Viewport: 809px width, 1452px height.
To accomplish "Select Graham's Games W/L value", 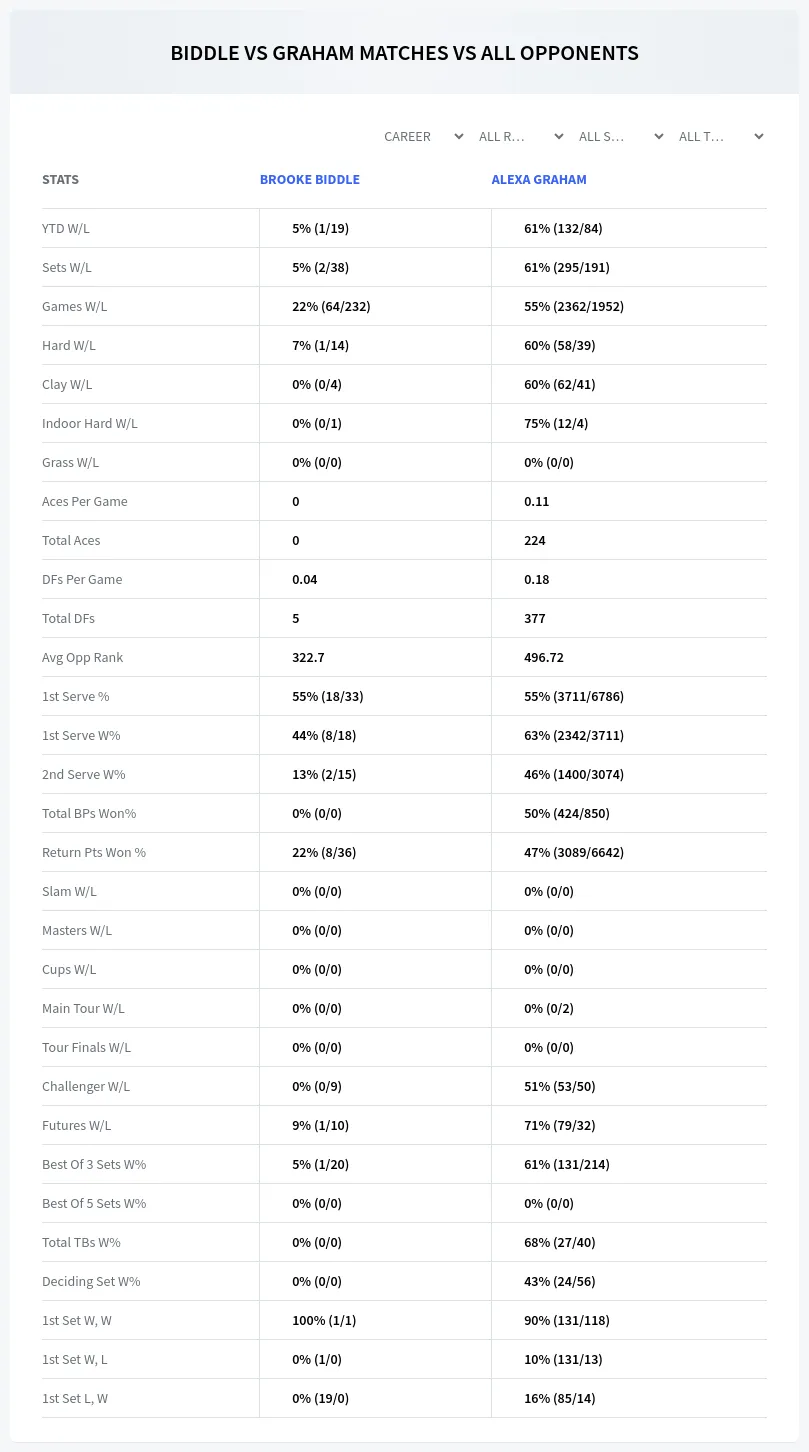I will (574, 306).
